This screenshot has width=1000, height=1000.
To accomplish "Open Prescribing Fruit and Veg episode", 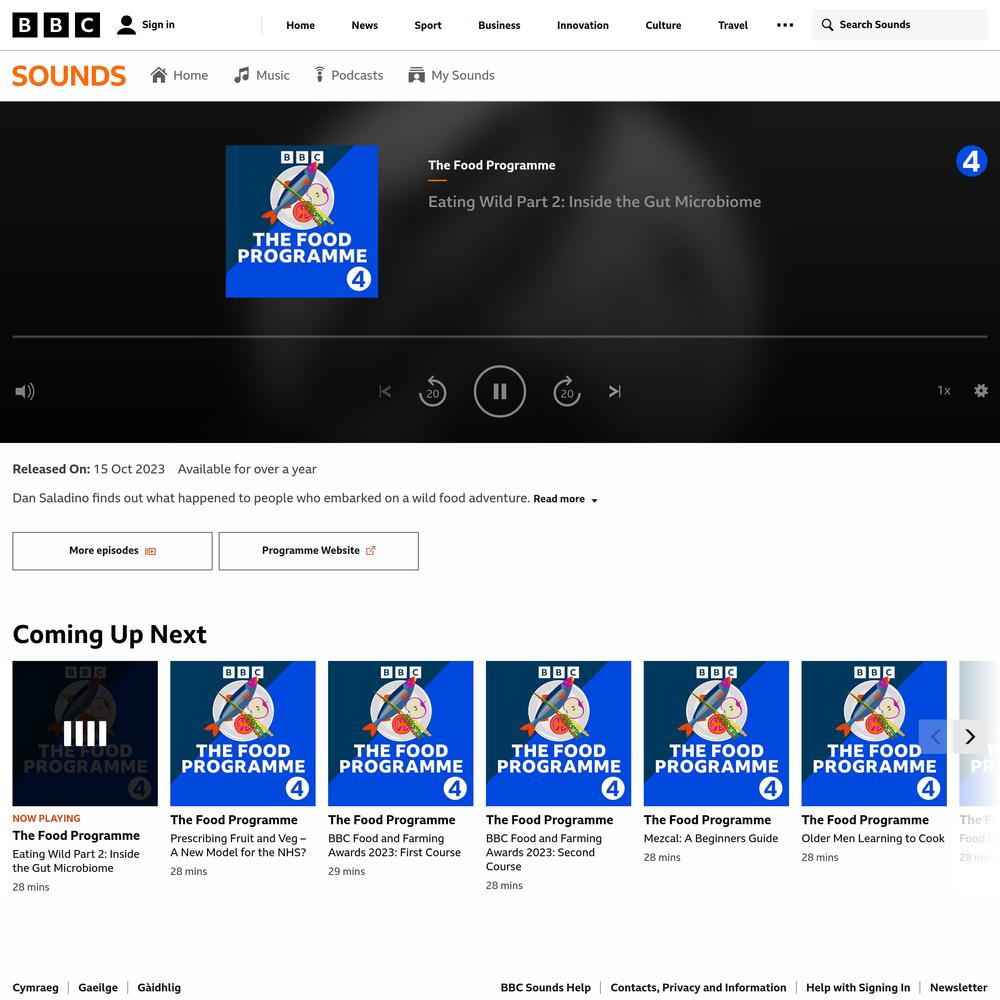I will click(238, 845).
